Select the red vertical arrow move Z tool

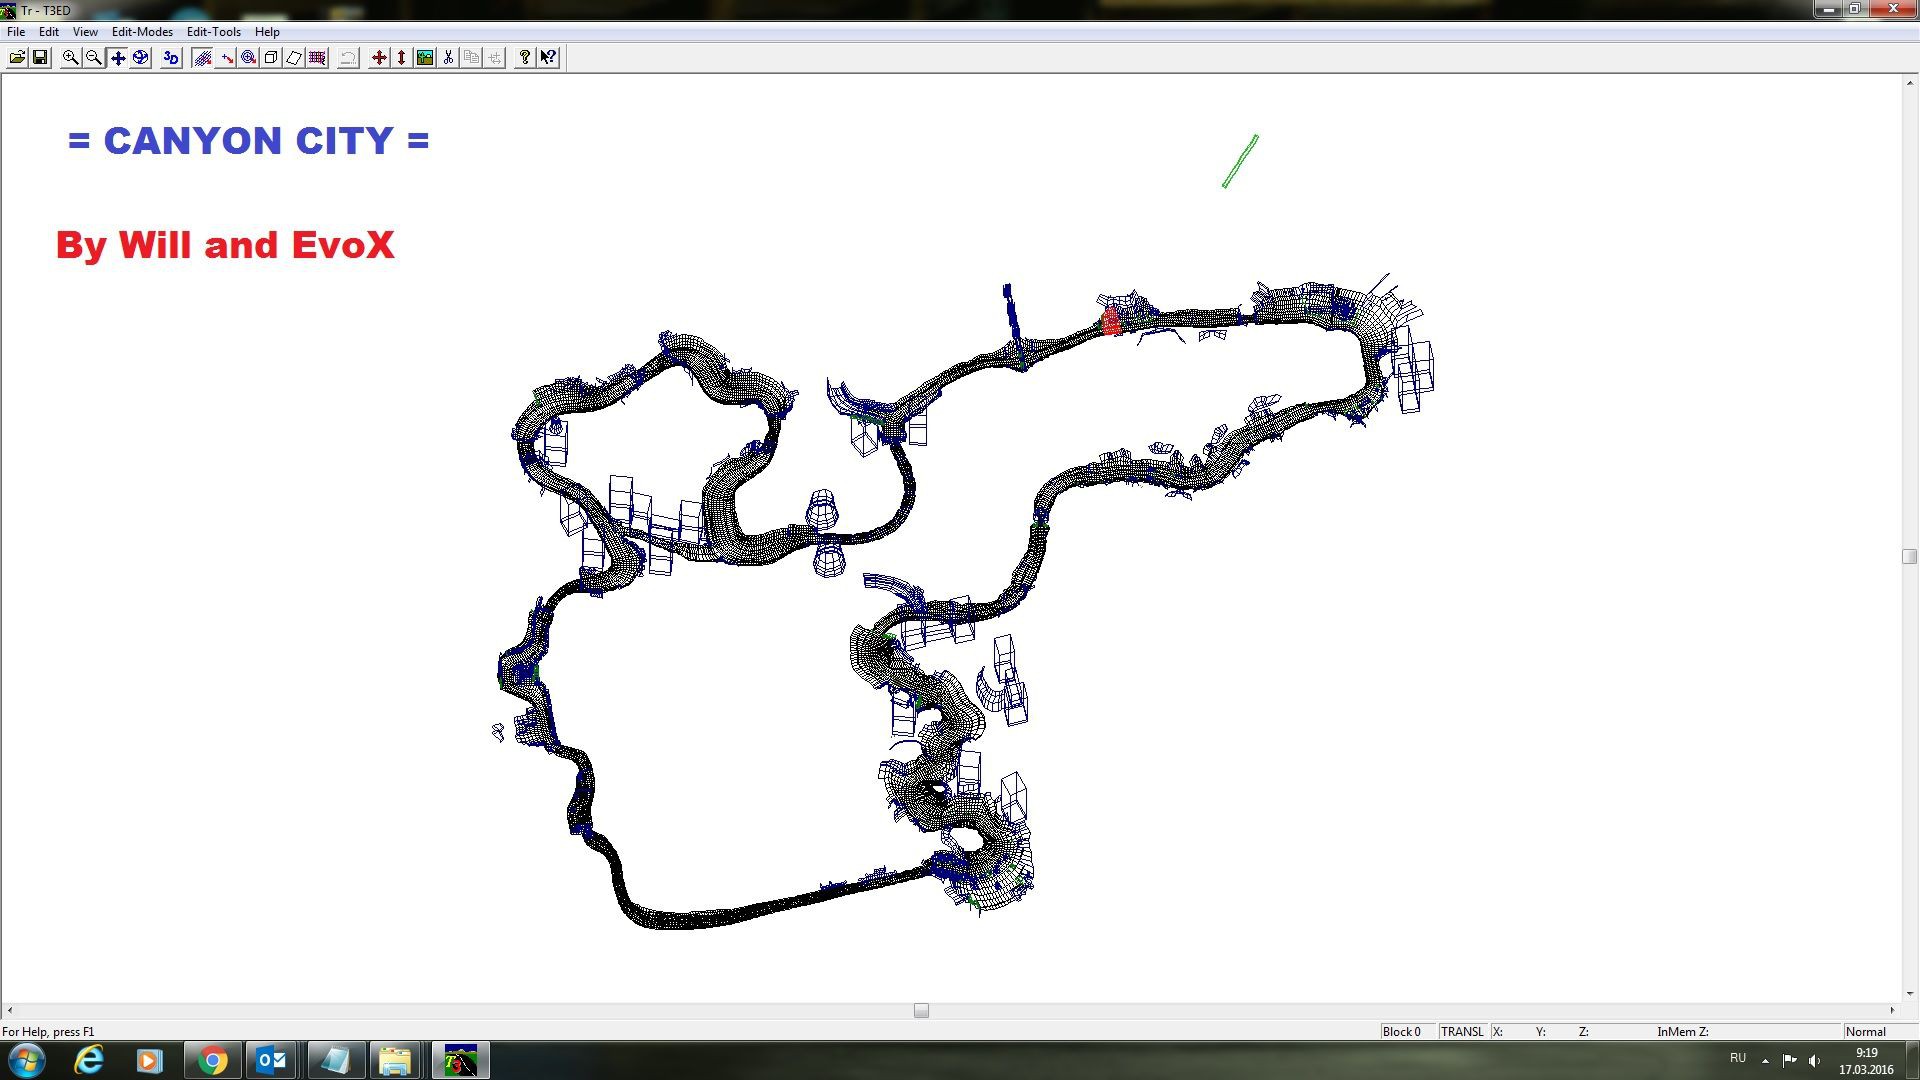401,58
